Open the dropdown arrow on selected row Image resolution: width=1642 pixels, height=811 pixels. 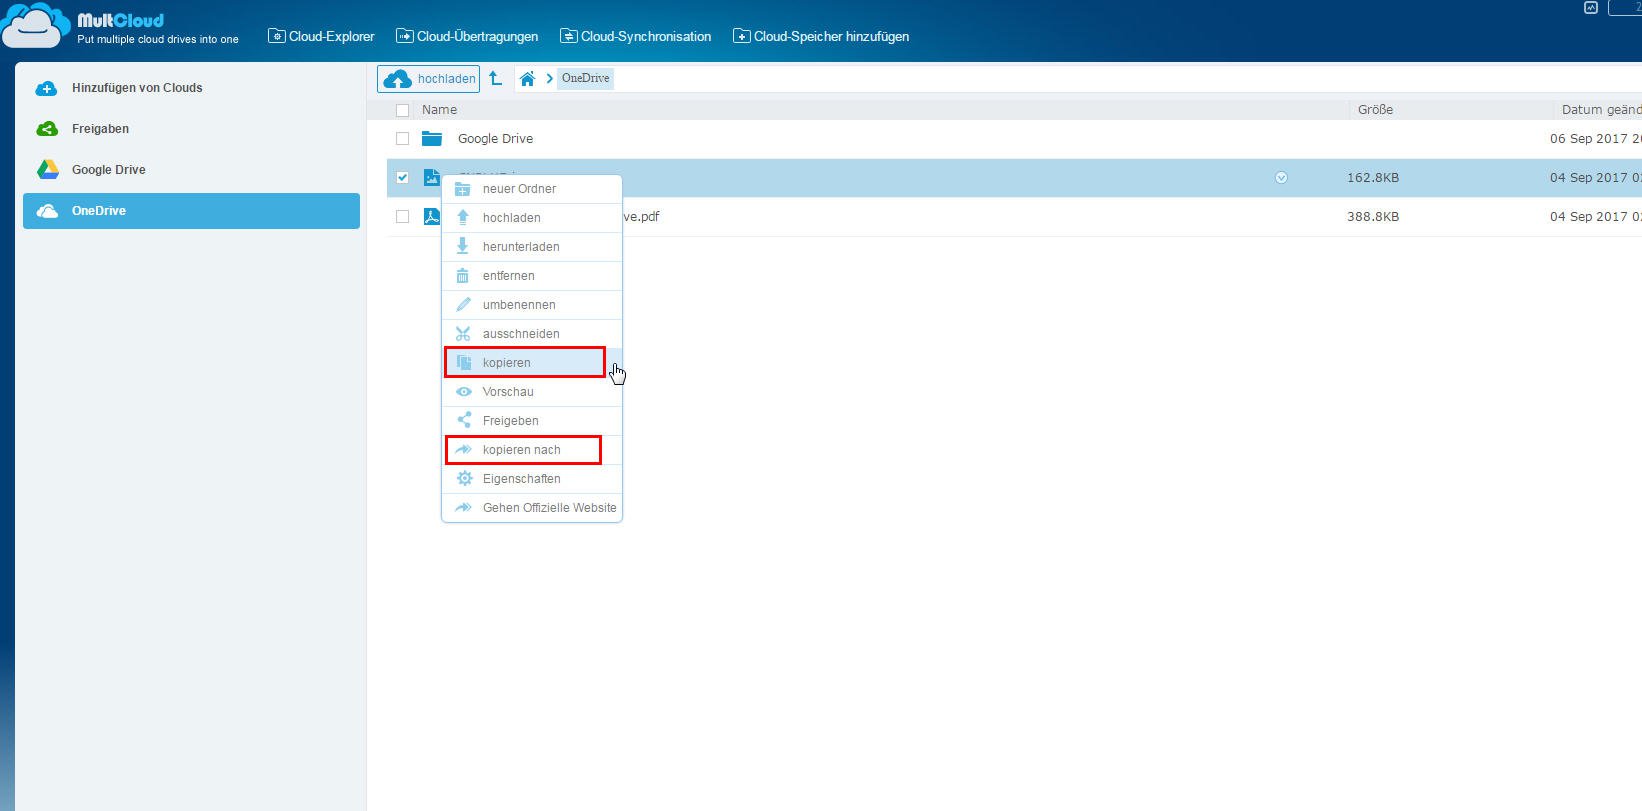1281,178
